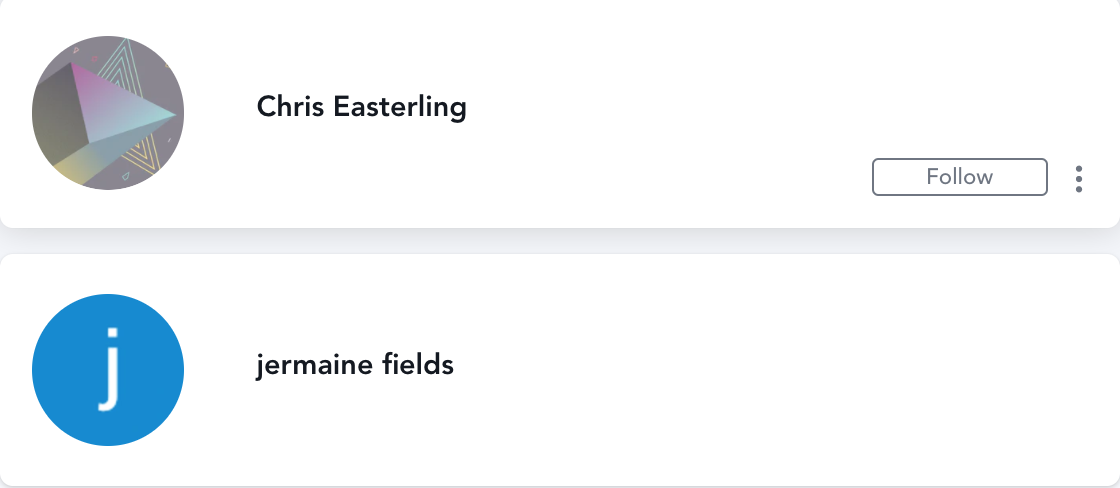The width and height of the screenshot is (1120, 488).
Task: Click jermaine fields' blue letter avatar
Action: [108, 370]
